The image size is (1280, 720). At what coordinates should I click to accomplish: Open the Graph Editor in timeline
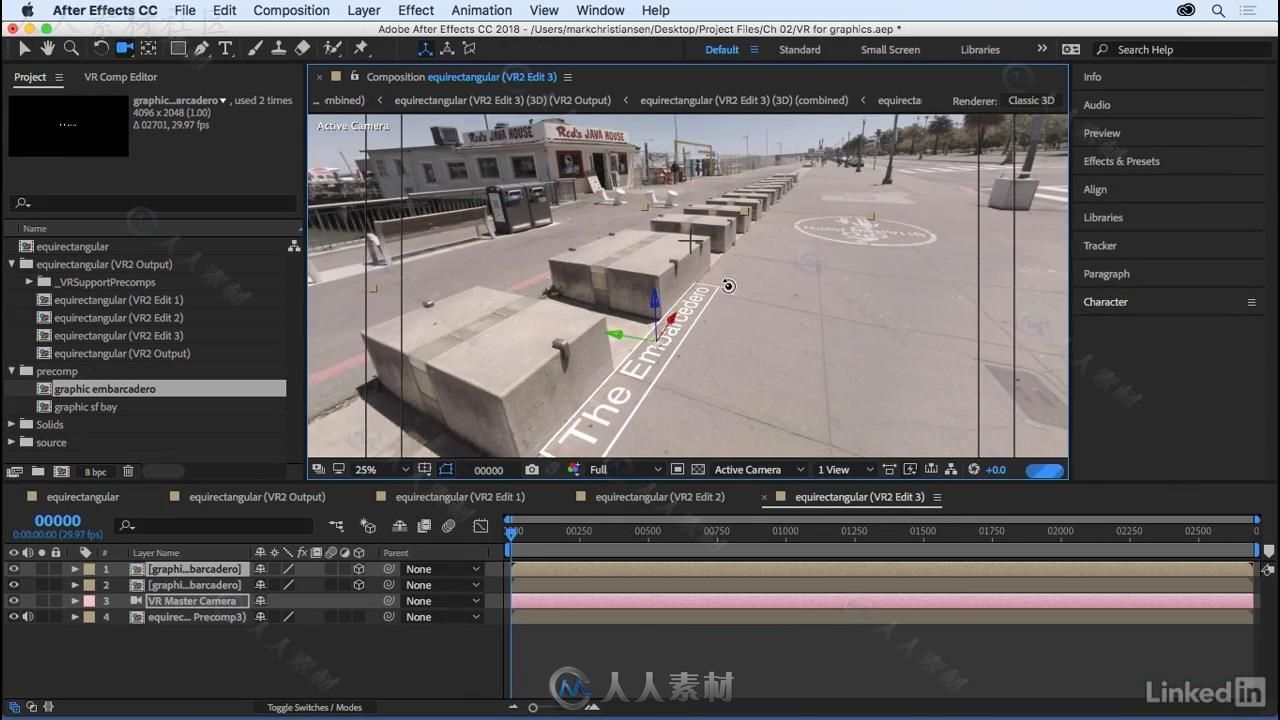coord(481,526)
